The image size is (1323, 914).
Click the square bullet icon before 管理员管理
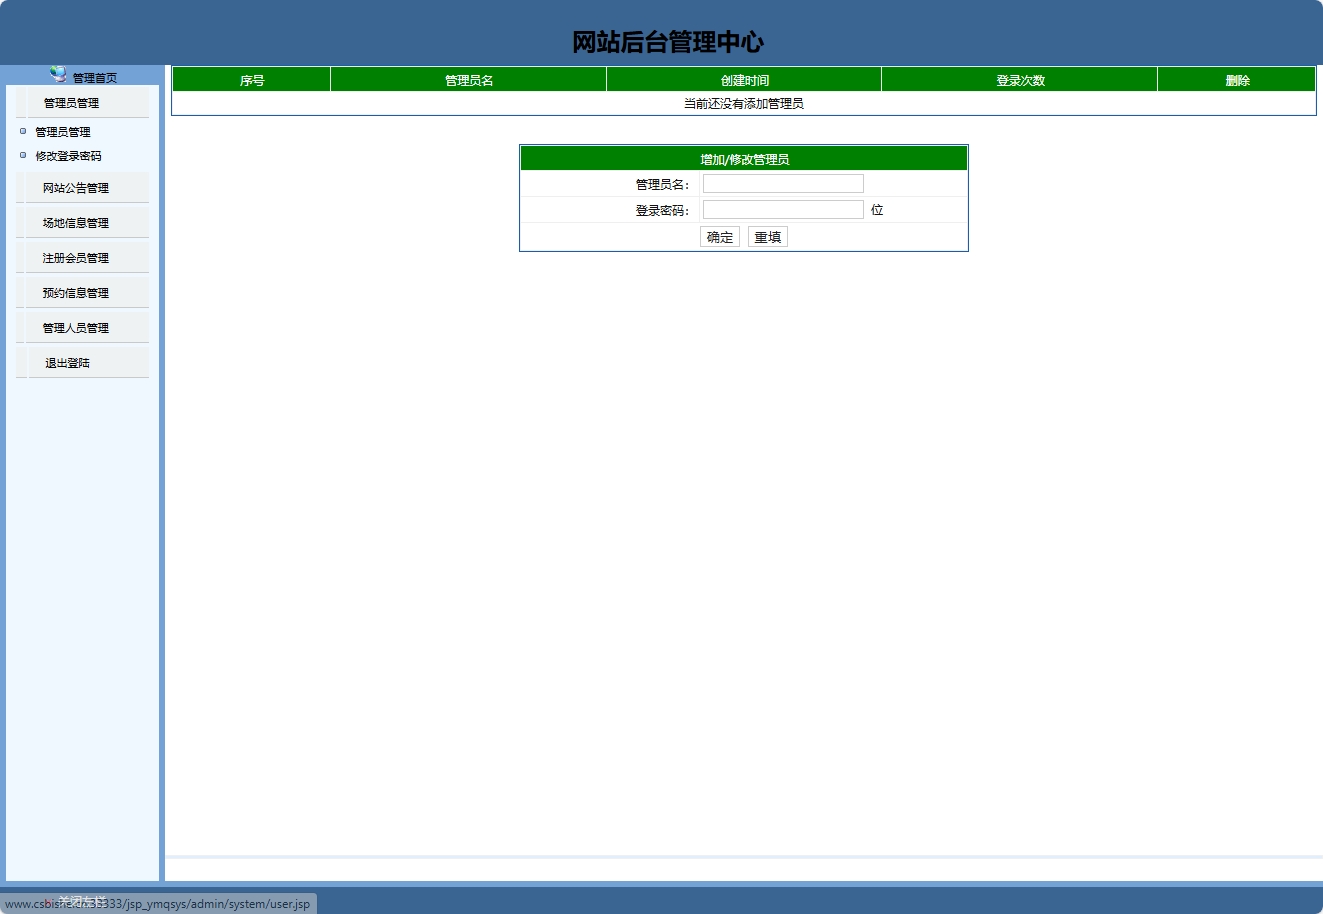tap(22, 131)
